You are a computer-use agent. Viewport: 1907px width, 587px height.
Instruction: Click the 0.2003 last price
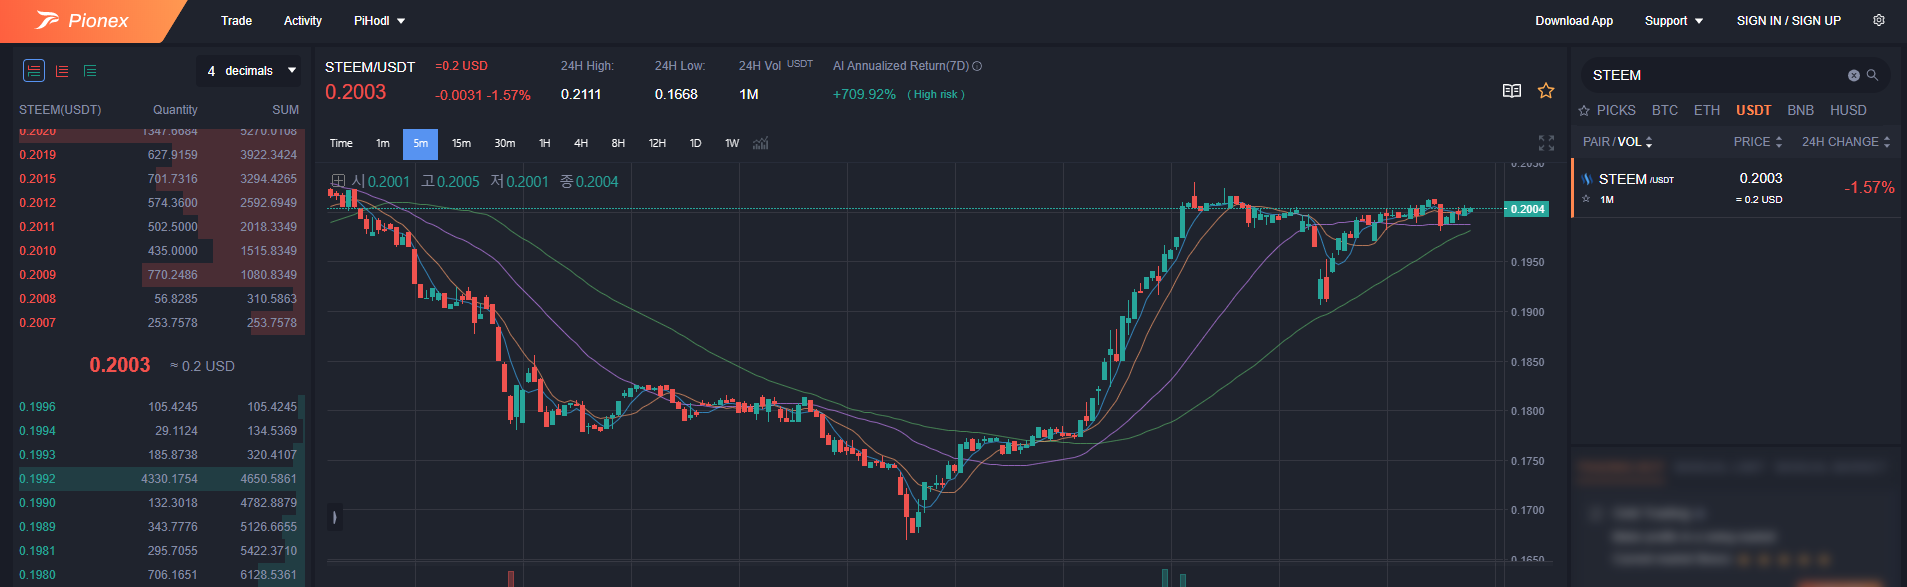pos(120,365)
